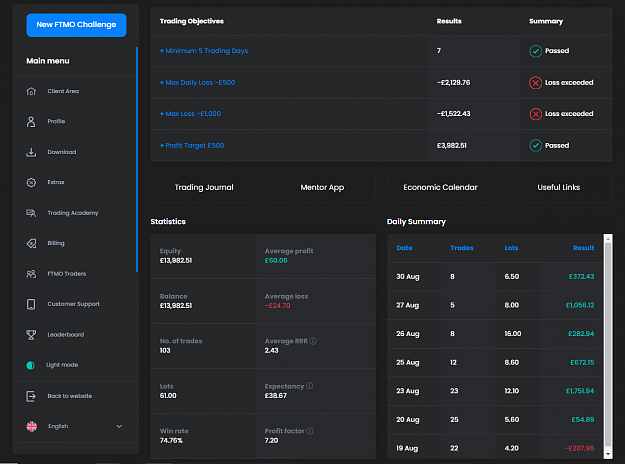Click the Leaderboard trophy icon

coord(31,335)
